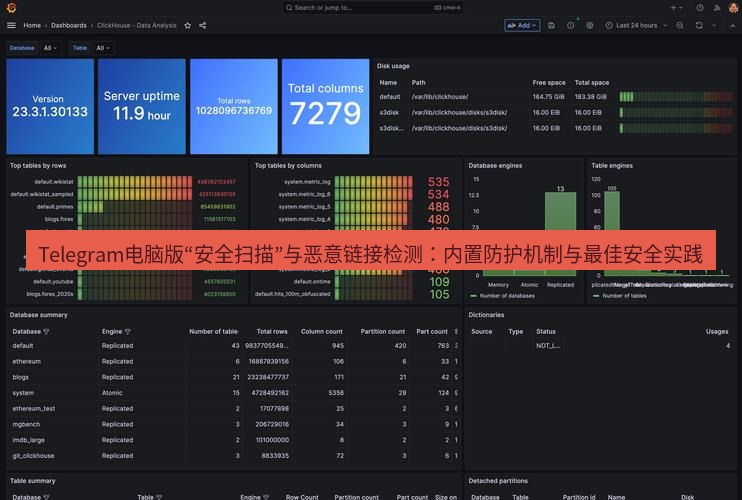Click the Grafana logo
The width and height of the screenshot is (742, 500).
pyautogui.click(x=11, y=8)
